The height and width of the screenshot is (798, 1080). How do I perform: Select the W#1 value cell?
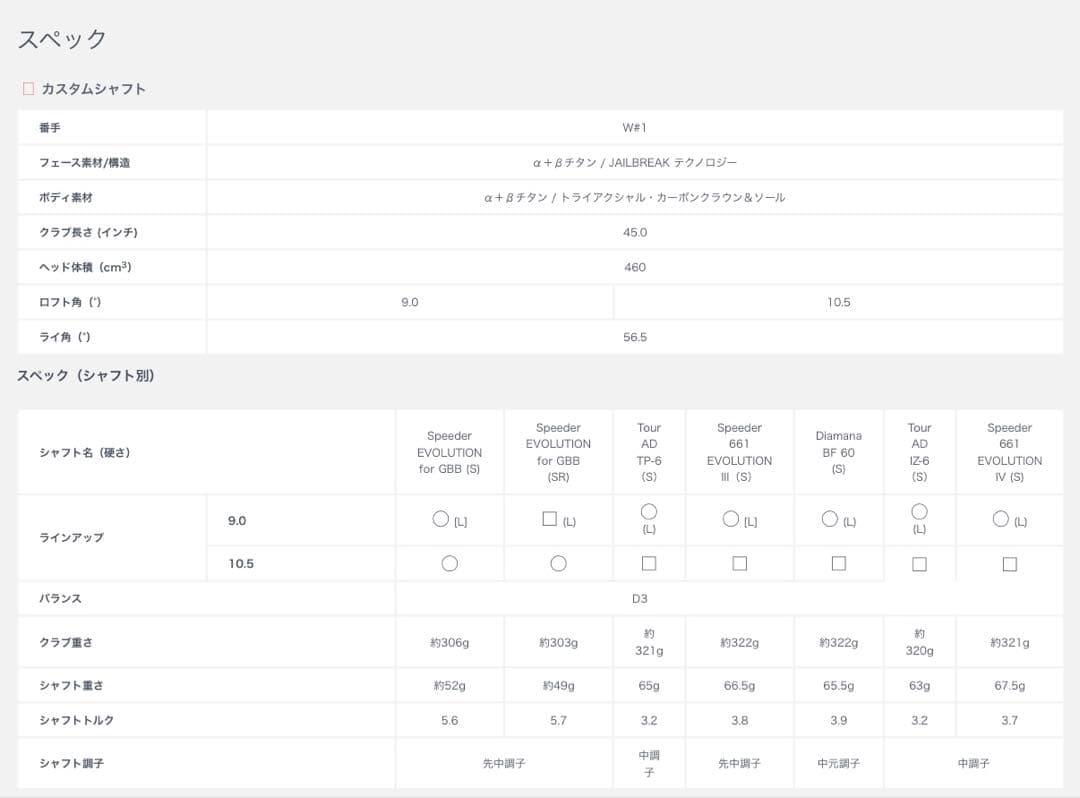pos(634,127)
